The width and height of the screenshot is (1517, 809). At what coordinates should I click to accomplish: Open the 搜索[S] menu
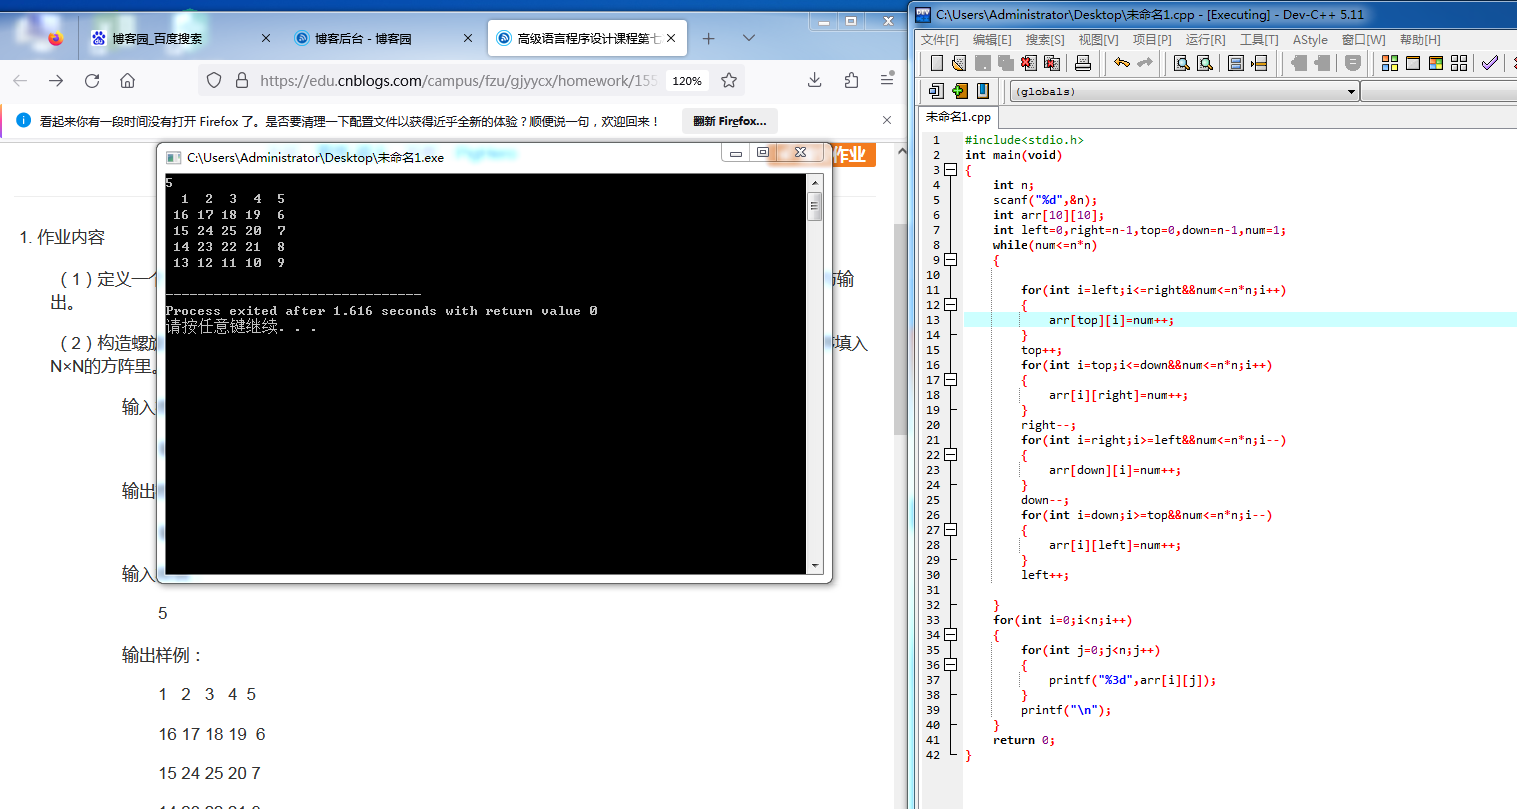pos(1045,40)
